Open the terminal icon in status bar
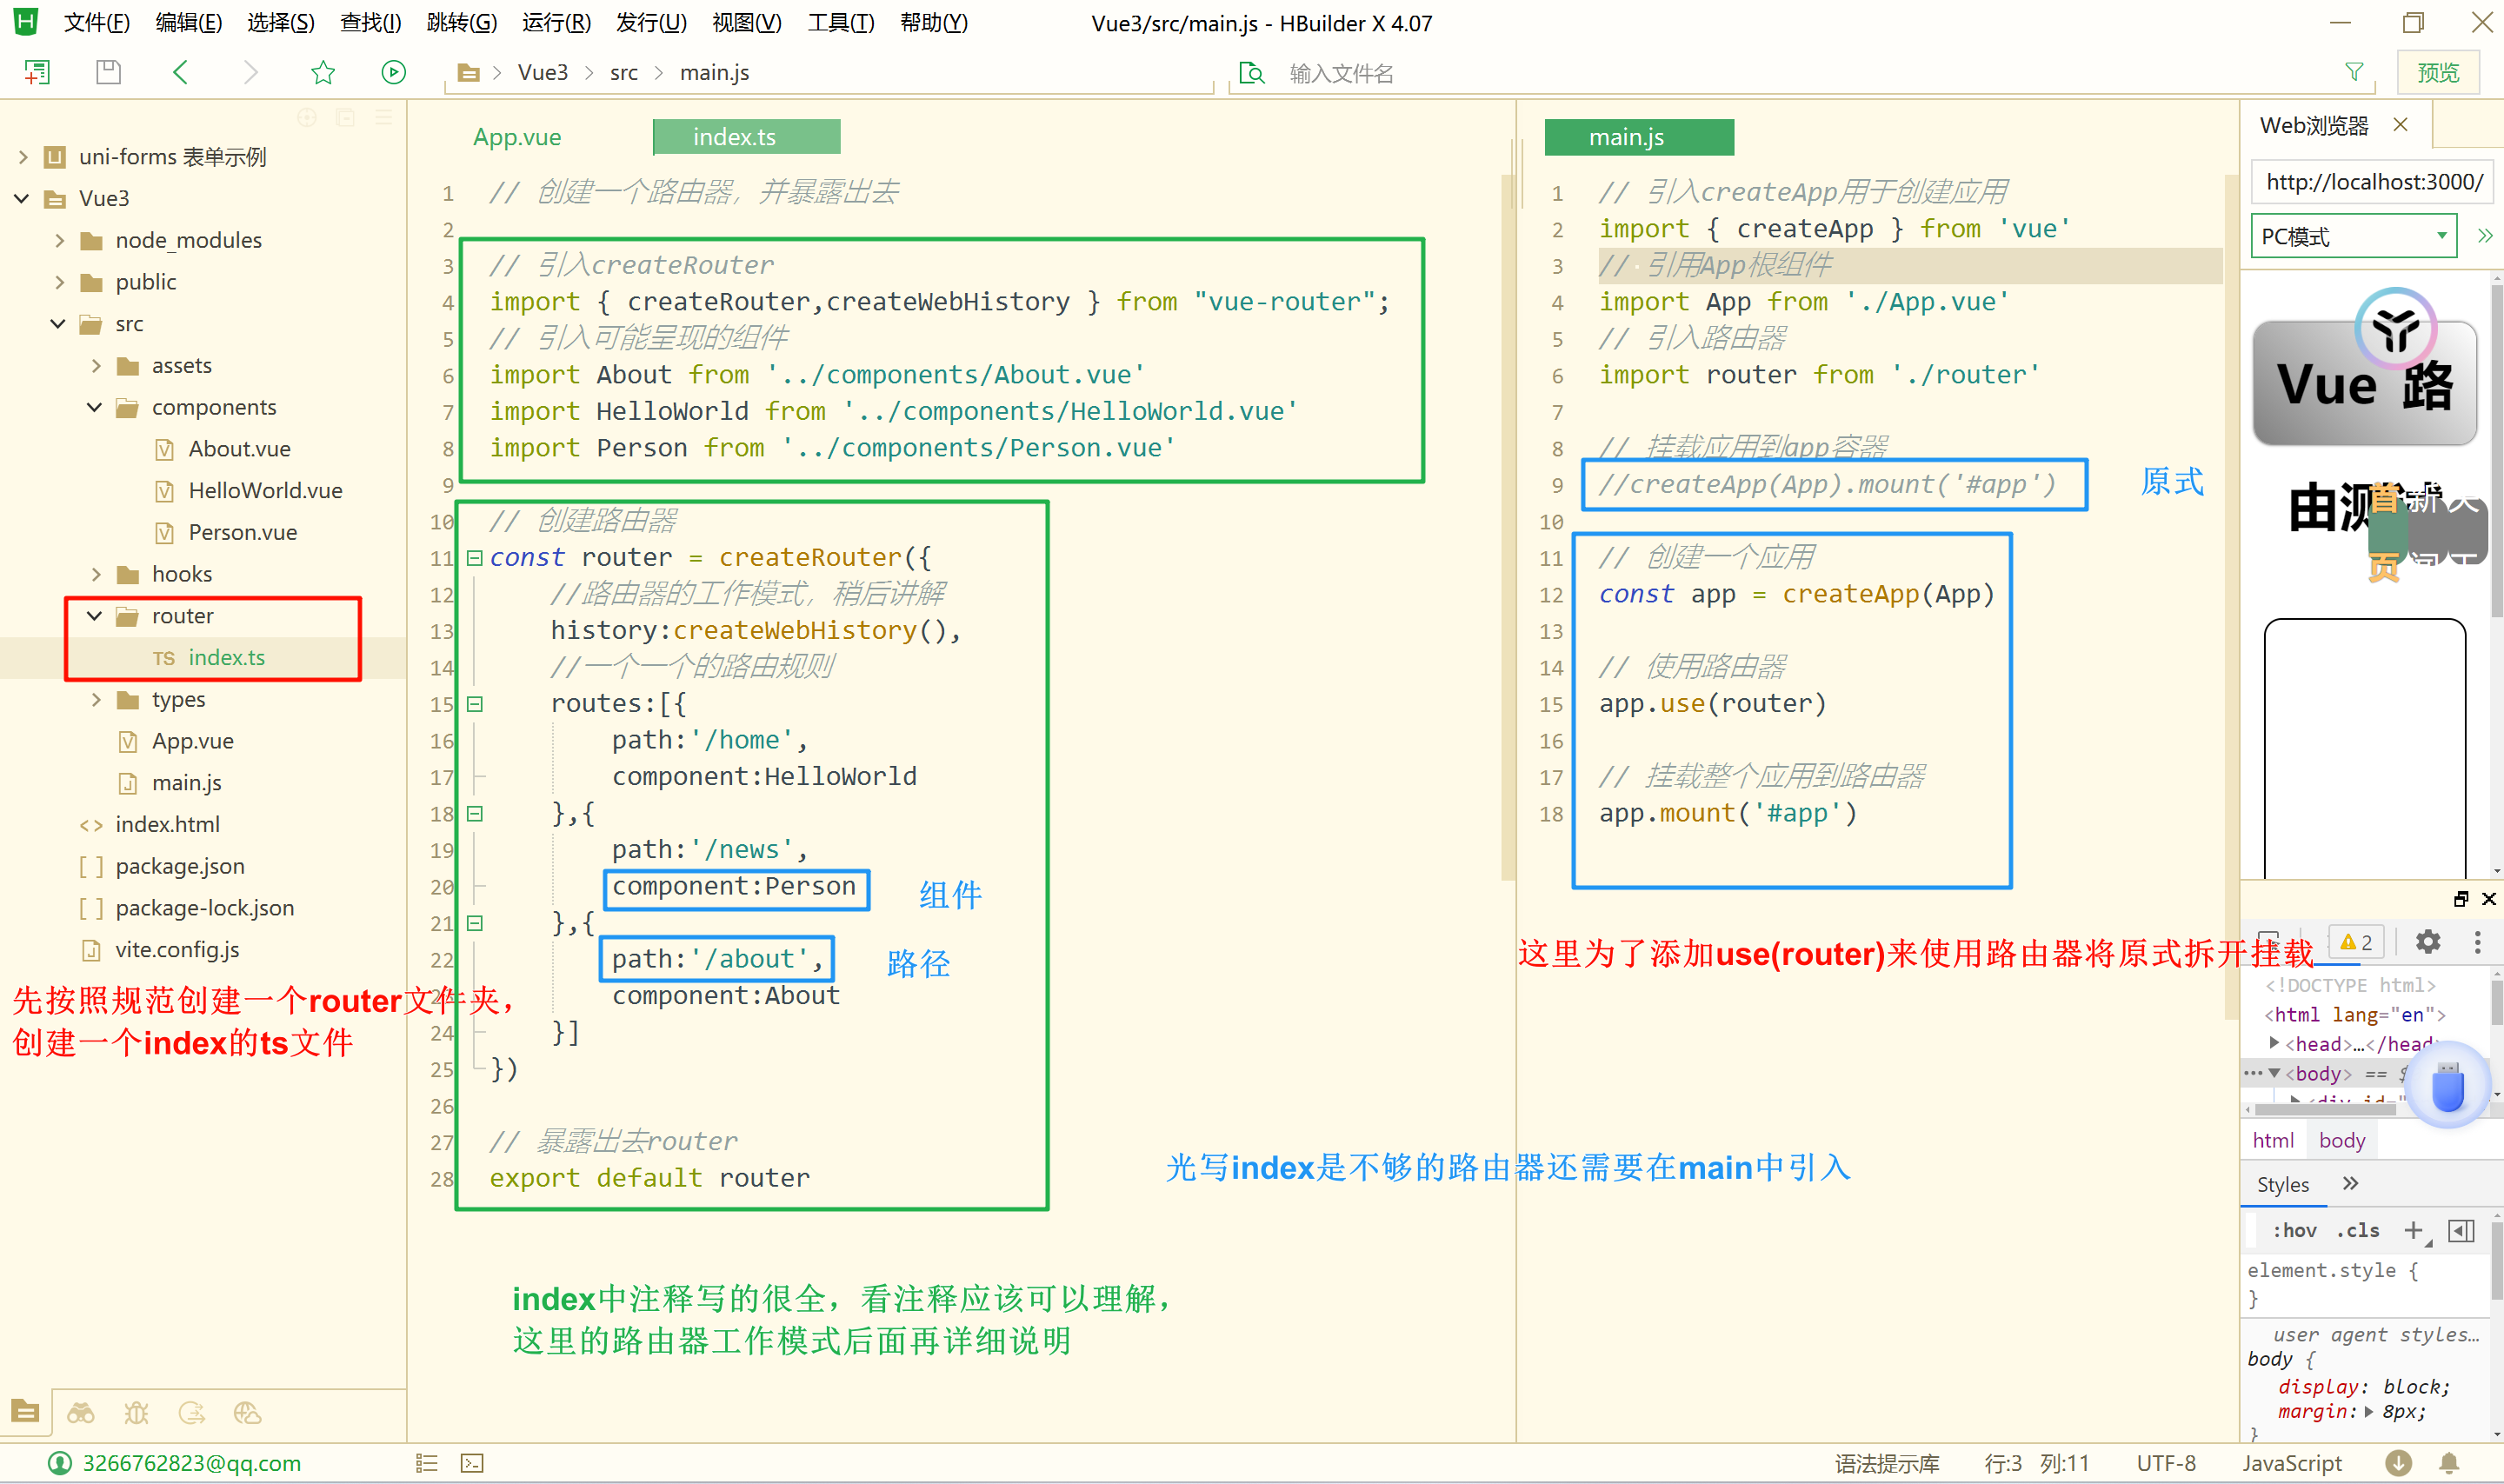The image size is (2504, 1484). click(x=472, y=1463)
